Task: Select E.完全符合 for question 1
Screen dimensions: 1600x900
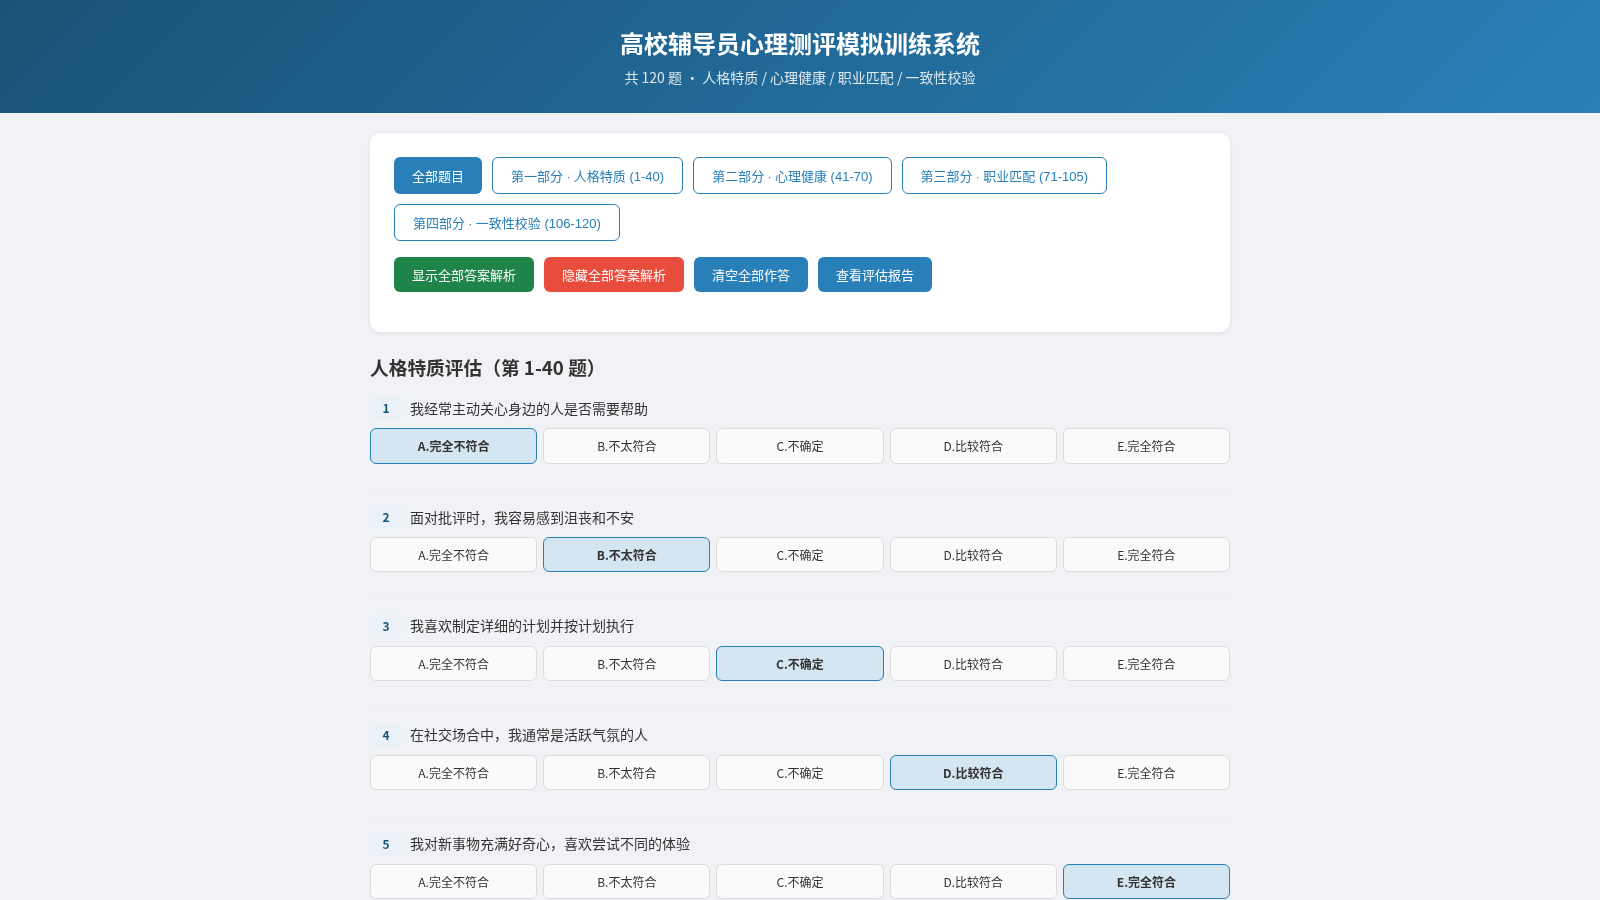Action: (1146, 446)
